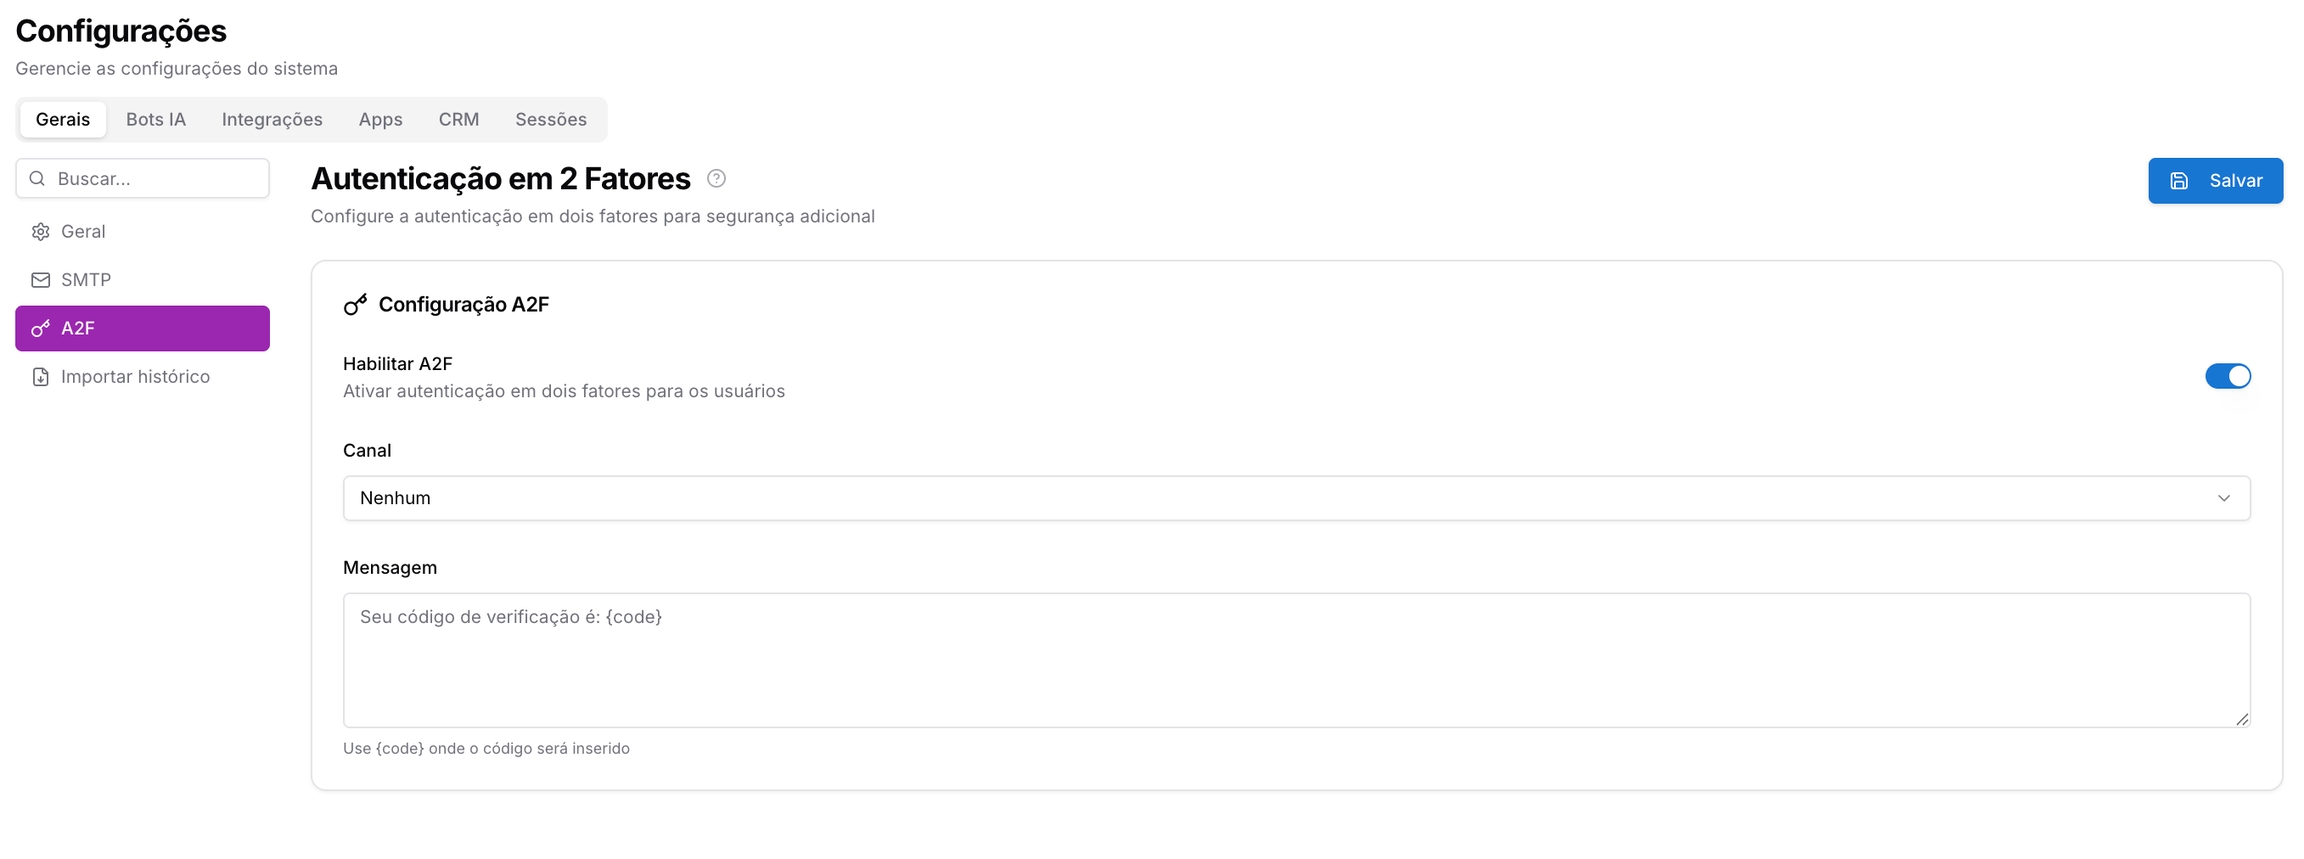Click the key icon in A2F sidebar item
2304x859 pixels.
(x=40, y=328)
